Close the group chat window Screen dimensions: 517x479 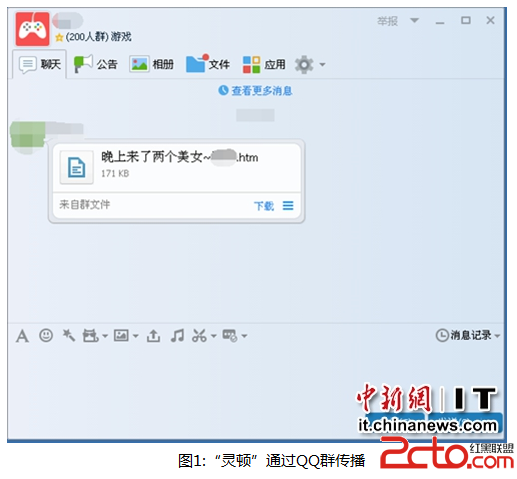coord(490,20)
